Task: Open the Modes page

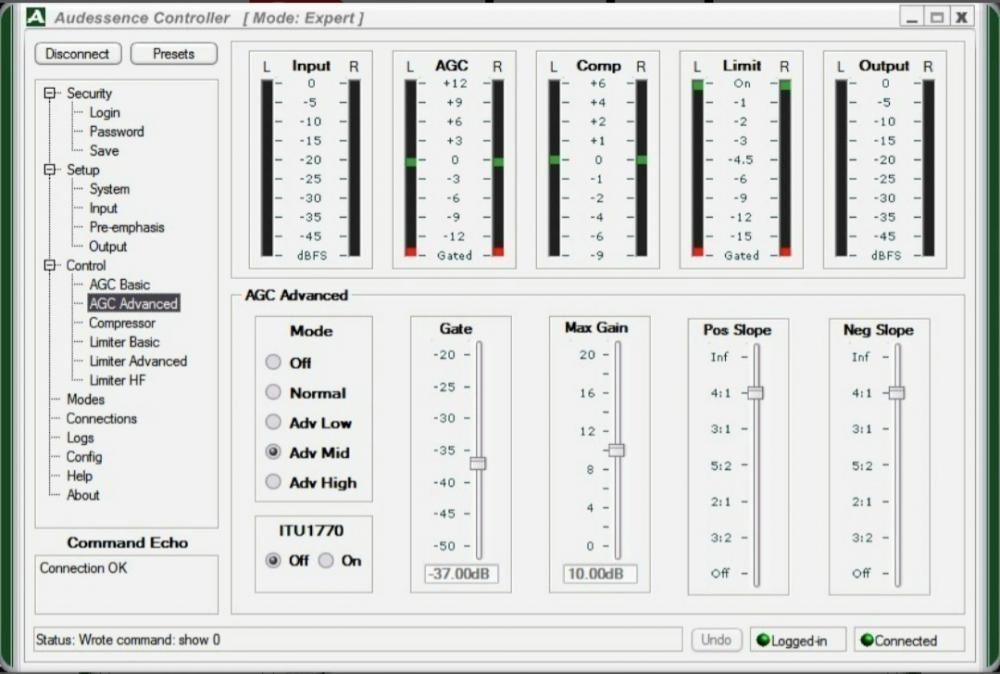Action: [x=85, y=399]
